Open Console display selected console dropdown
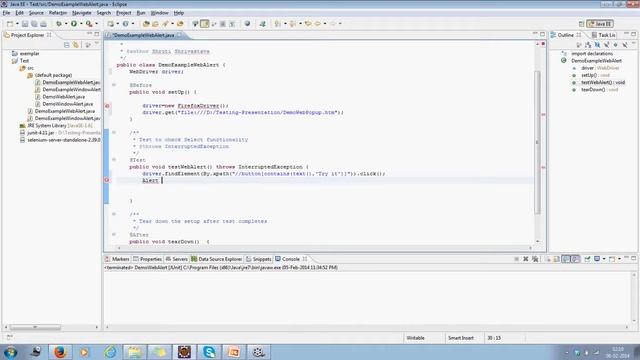640x360 pixels. coord(604,259)
